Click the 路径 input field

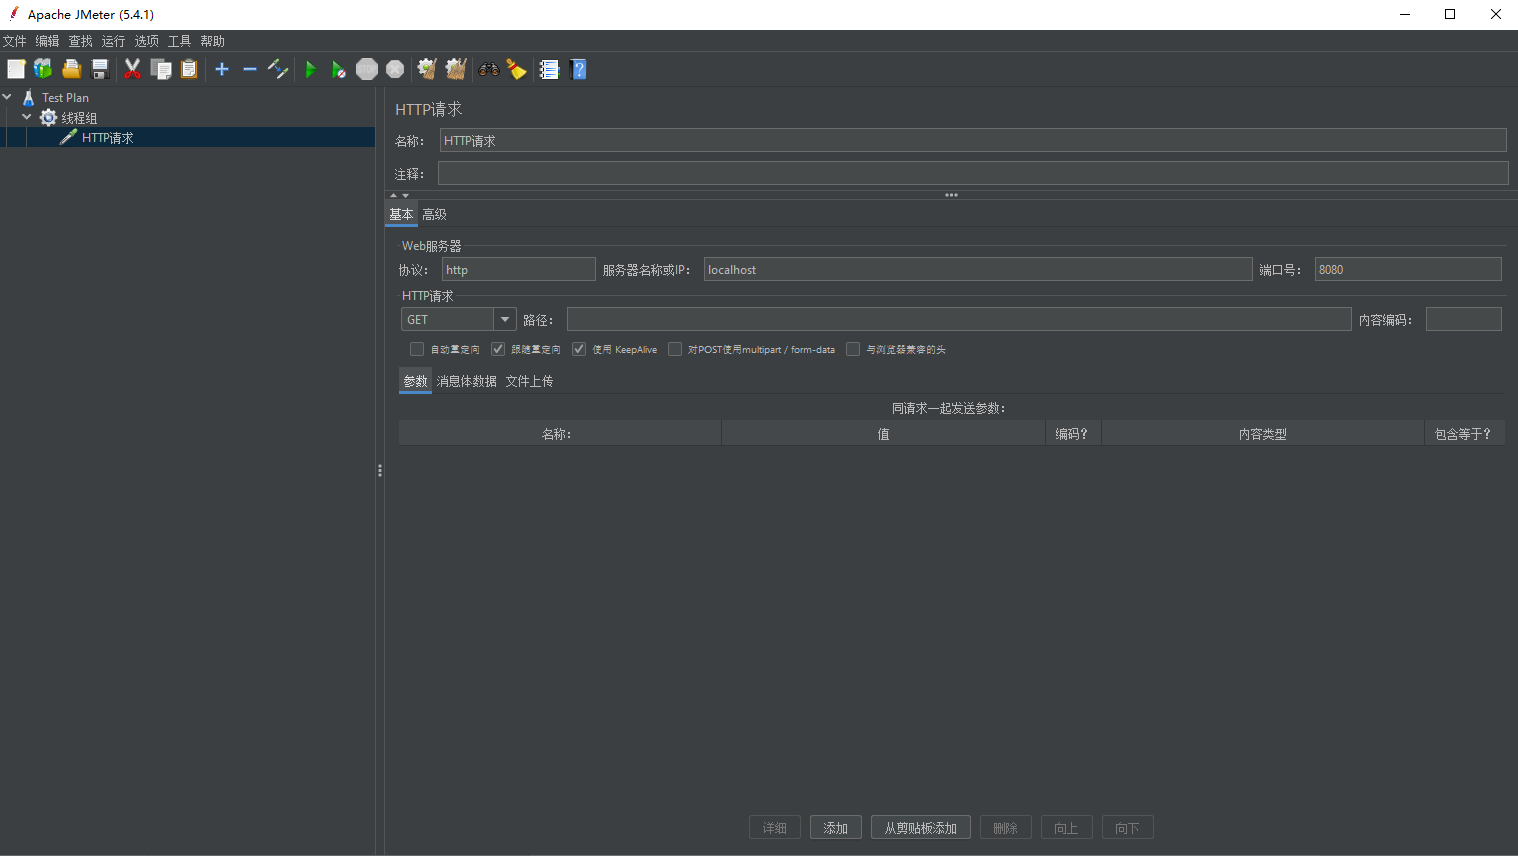pyautogui.click(x=959, y=319)
